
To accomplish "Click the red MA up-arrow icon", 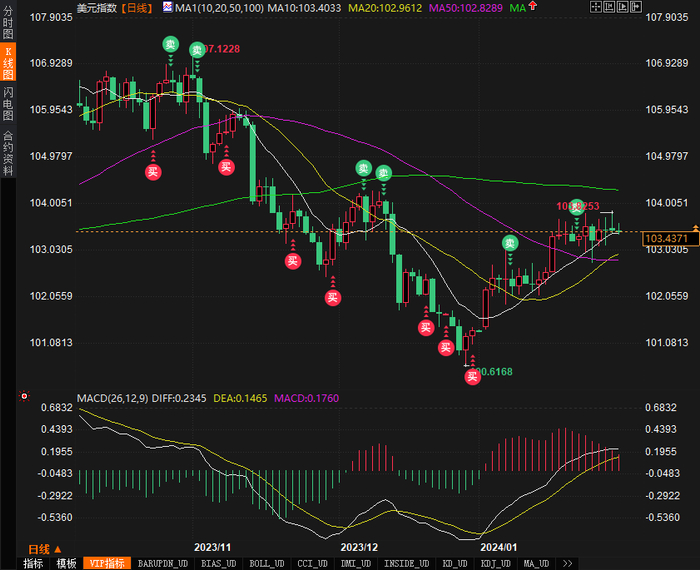I will tap(533, 6).
